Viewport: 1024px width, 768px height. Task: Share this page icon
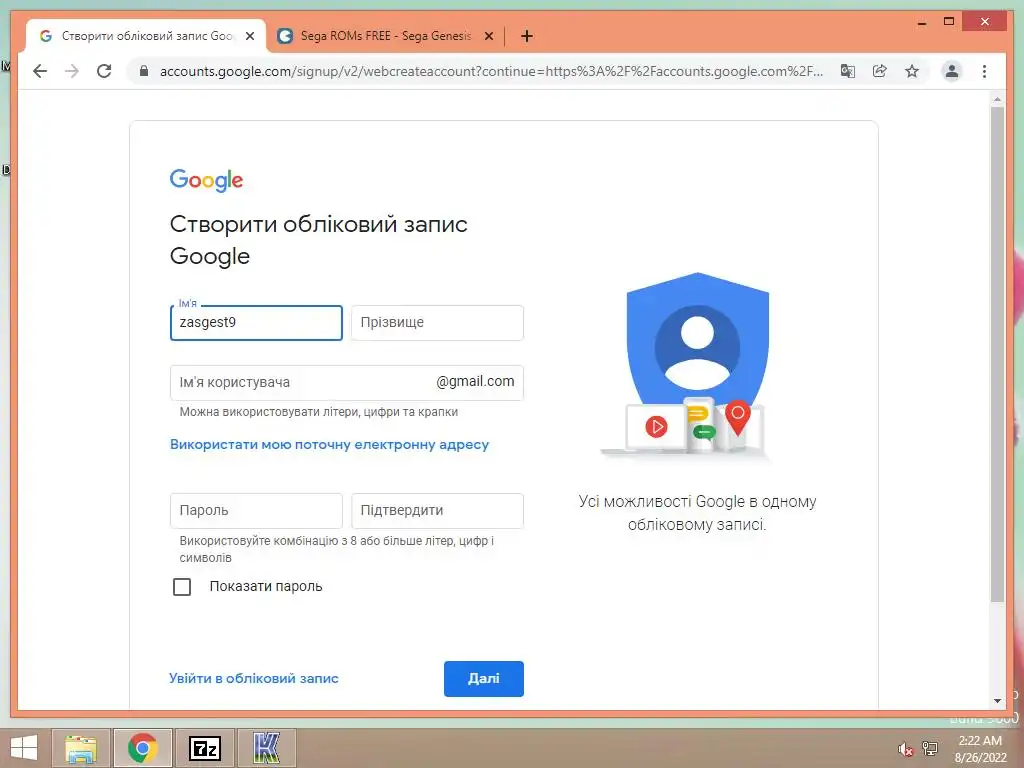(880, 71)
